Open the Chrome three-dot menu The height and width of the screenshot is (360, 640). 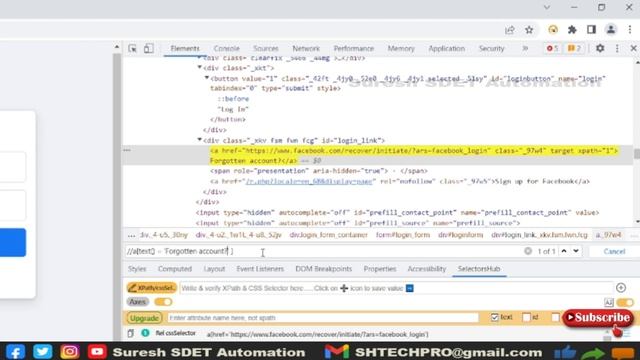point(630,29)
